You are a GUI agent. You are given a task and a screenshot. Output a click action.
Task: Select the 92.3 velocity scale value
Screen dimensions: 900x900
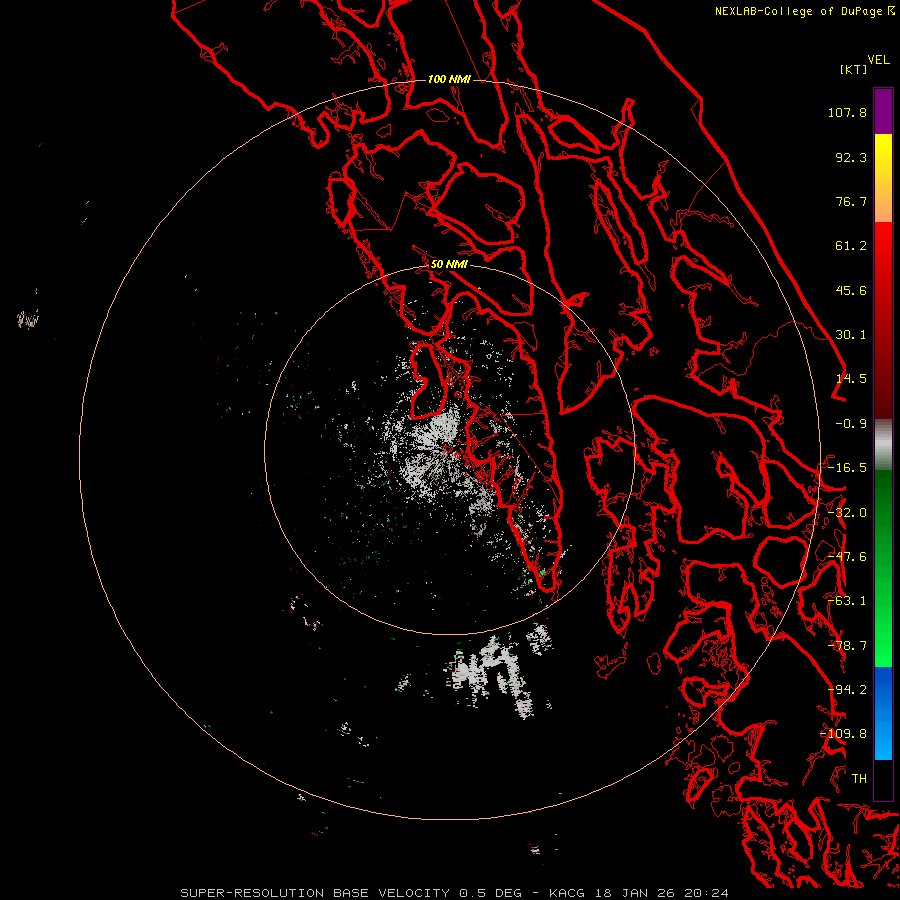point(851,157)
